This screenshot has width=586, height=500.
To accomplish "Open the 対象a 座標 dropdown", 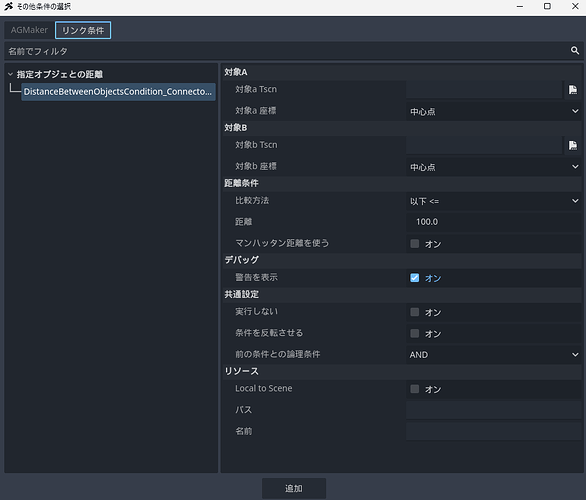I will pyautogui.click(x=493, y=111).
